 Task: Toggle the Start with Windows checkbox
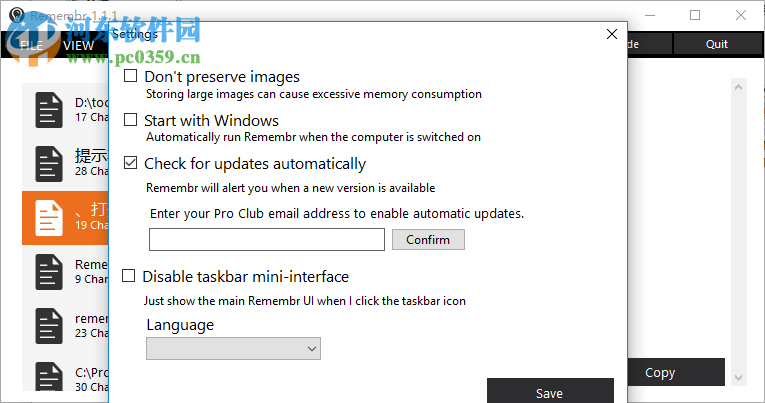[x=131, y=120]
